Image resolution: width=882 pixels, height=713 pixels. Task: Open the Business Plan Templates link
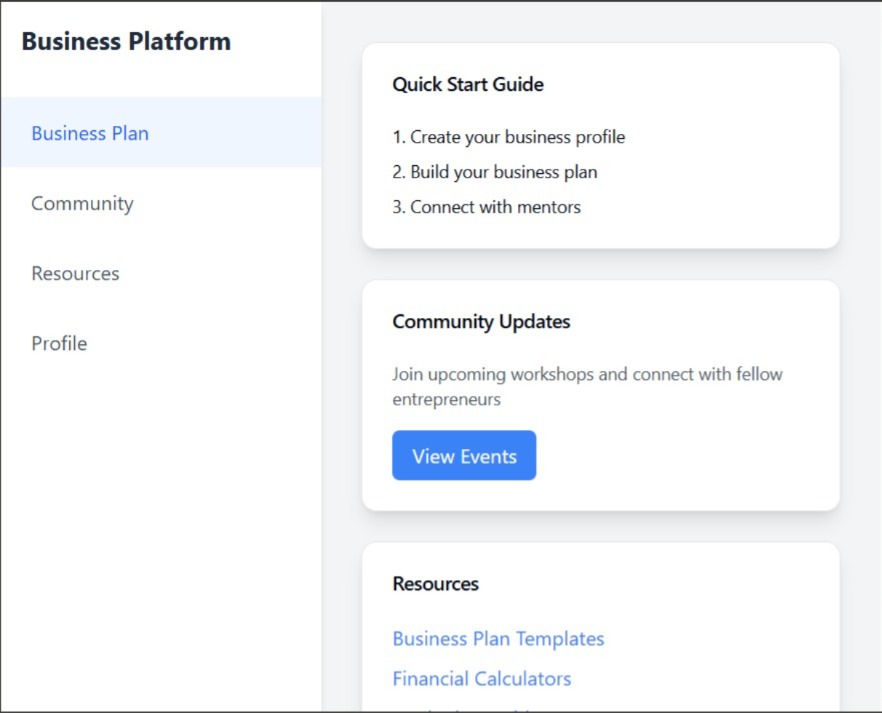498,638
